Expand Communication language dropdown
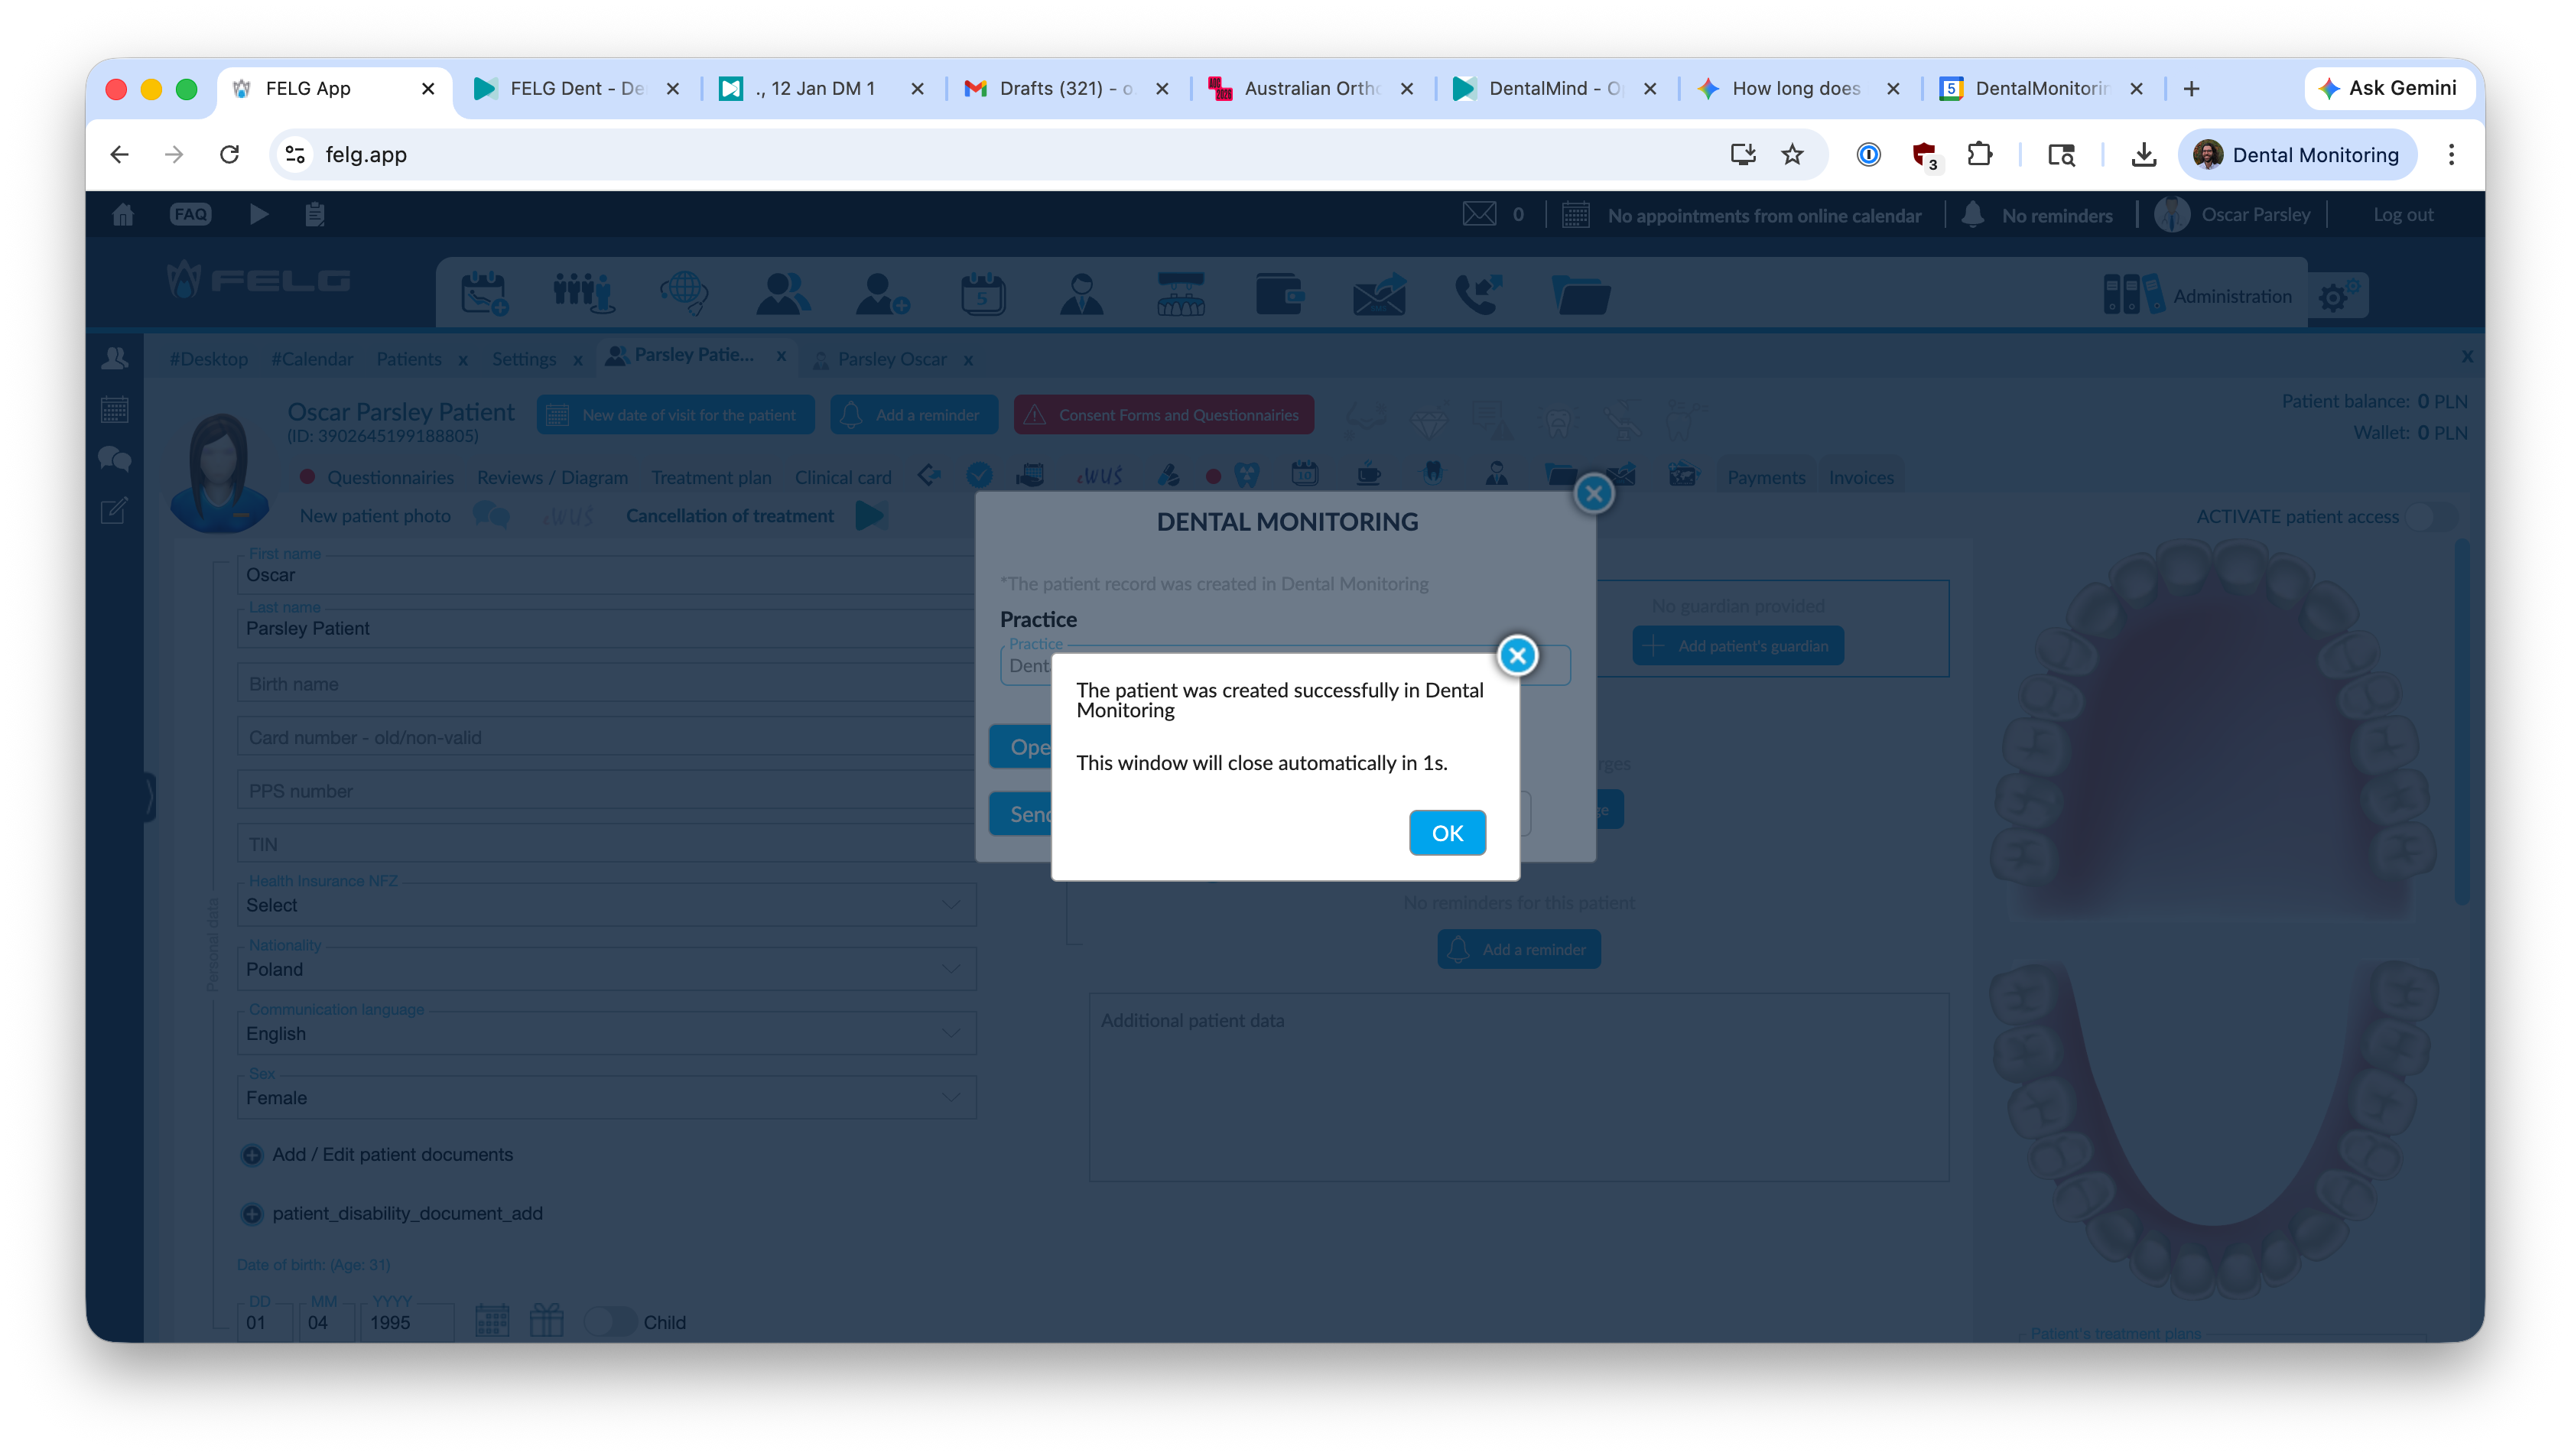 (606, 1032)
